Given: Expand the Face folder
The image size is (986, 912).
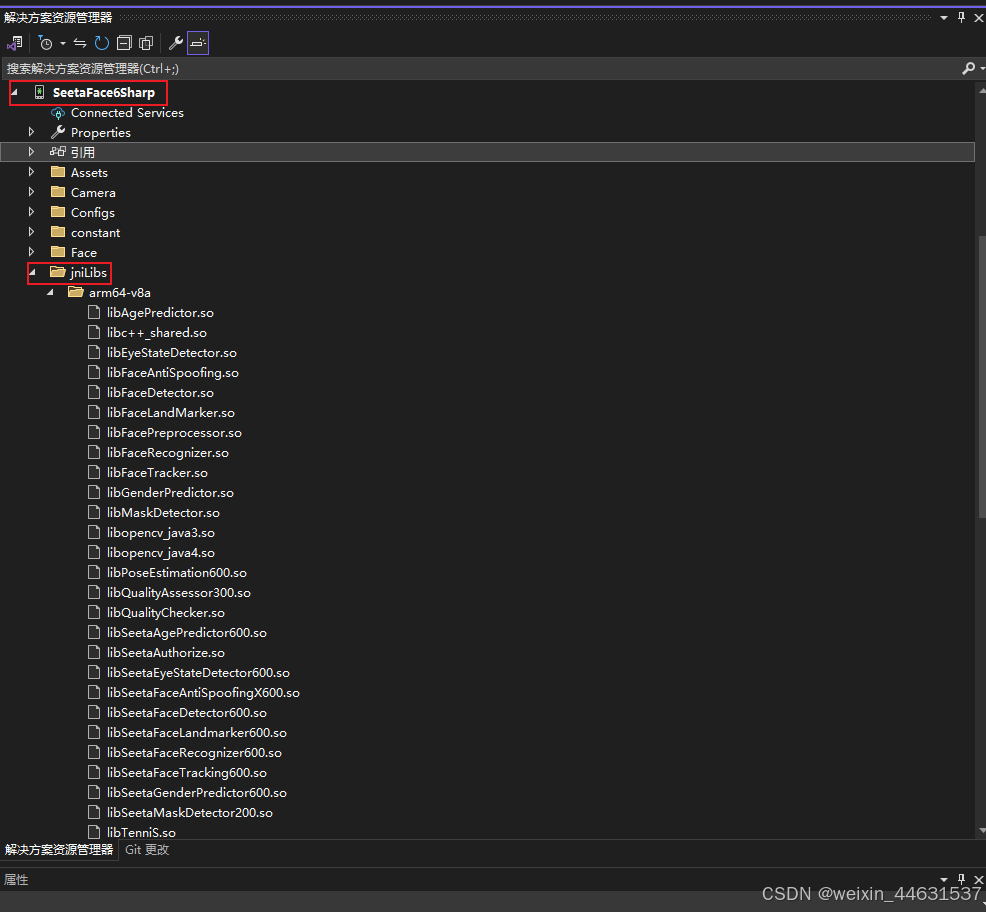Looking at the screenshot, I should click(x=31, y=252).
